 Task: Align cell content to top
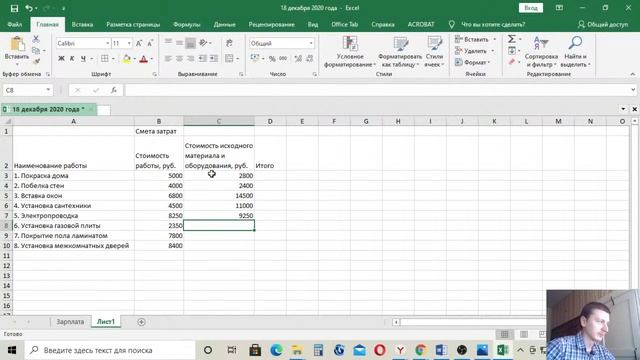pyautogui.click(x=168, y=42)
